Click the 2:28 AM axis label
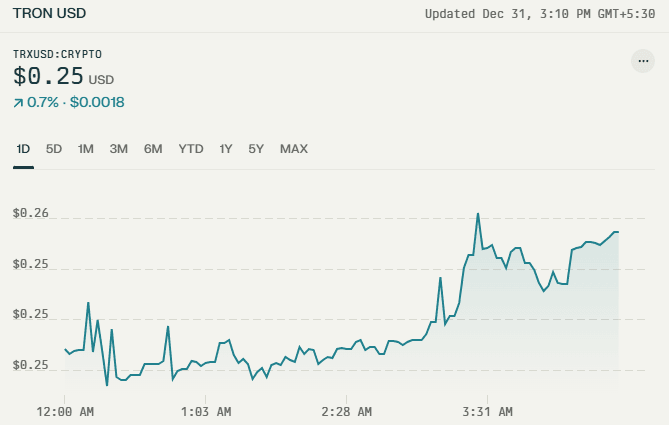Image resolution: width=669 pixels, height=425 pixels. (346, 412)
